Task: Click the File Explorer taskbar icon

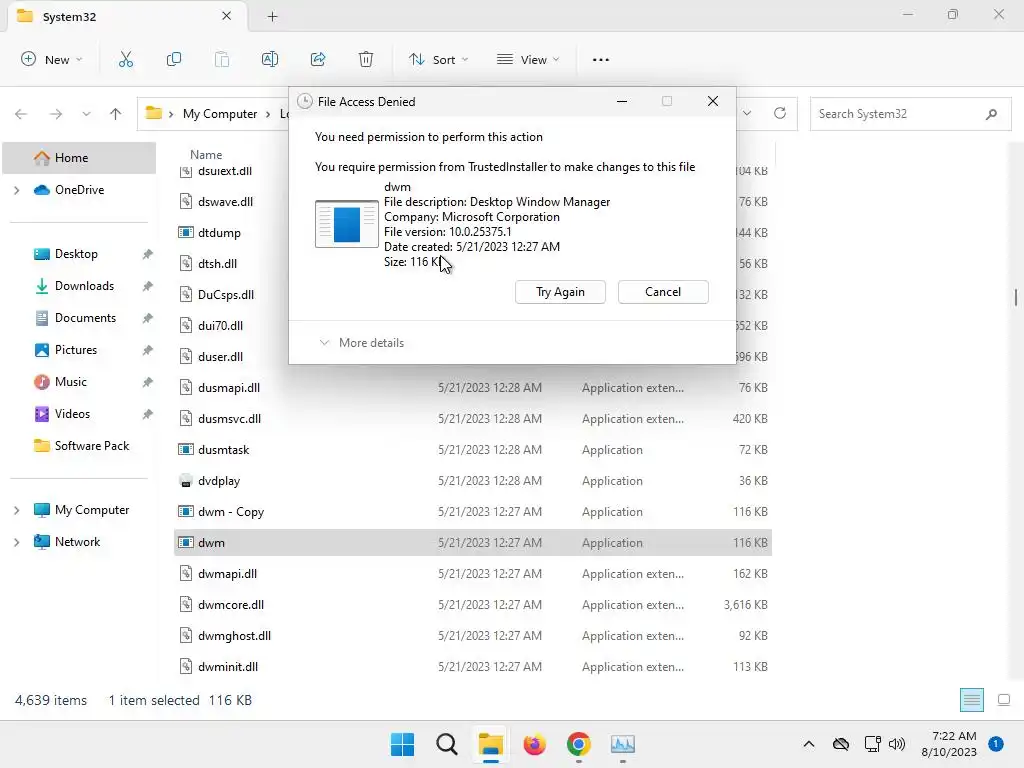Action: [x=490, y=744]
